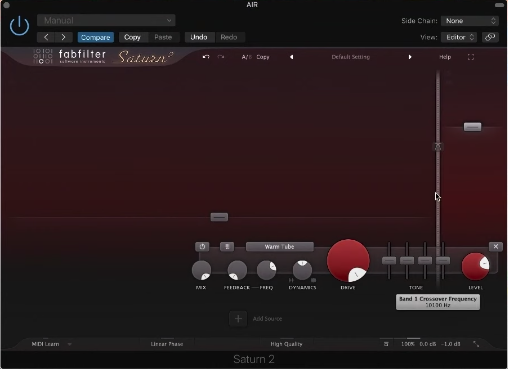Click the Dynamics knob
The height and width of the screenshot is (369, 508).
302,270
